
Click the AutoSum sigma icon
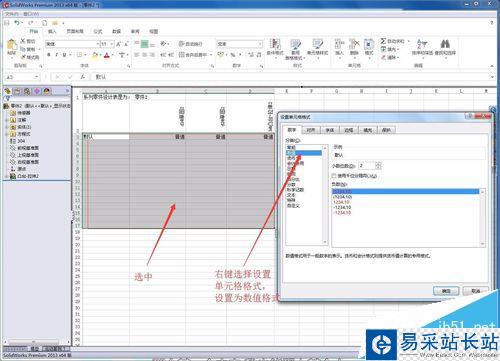coord(383,41)
